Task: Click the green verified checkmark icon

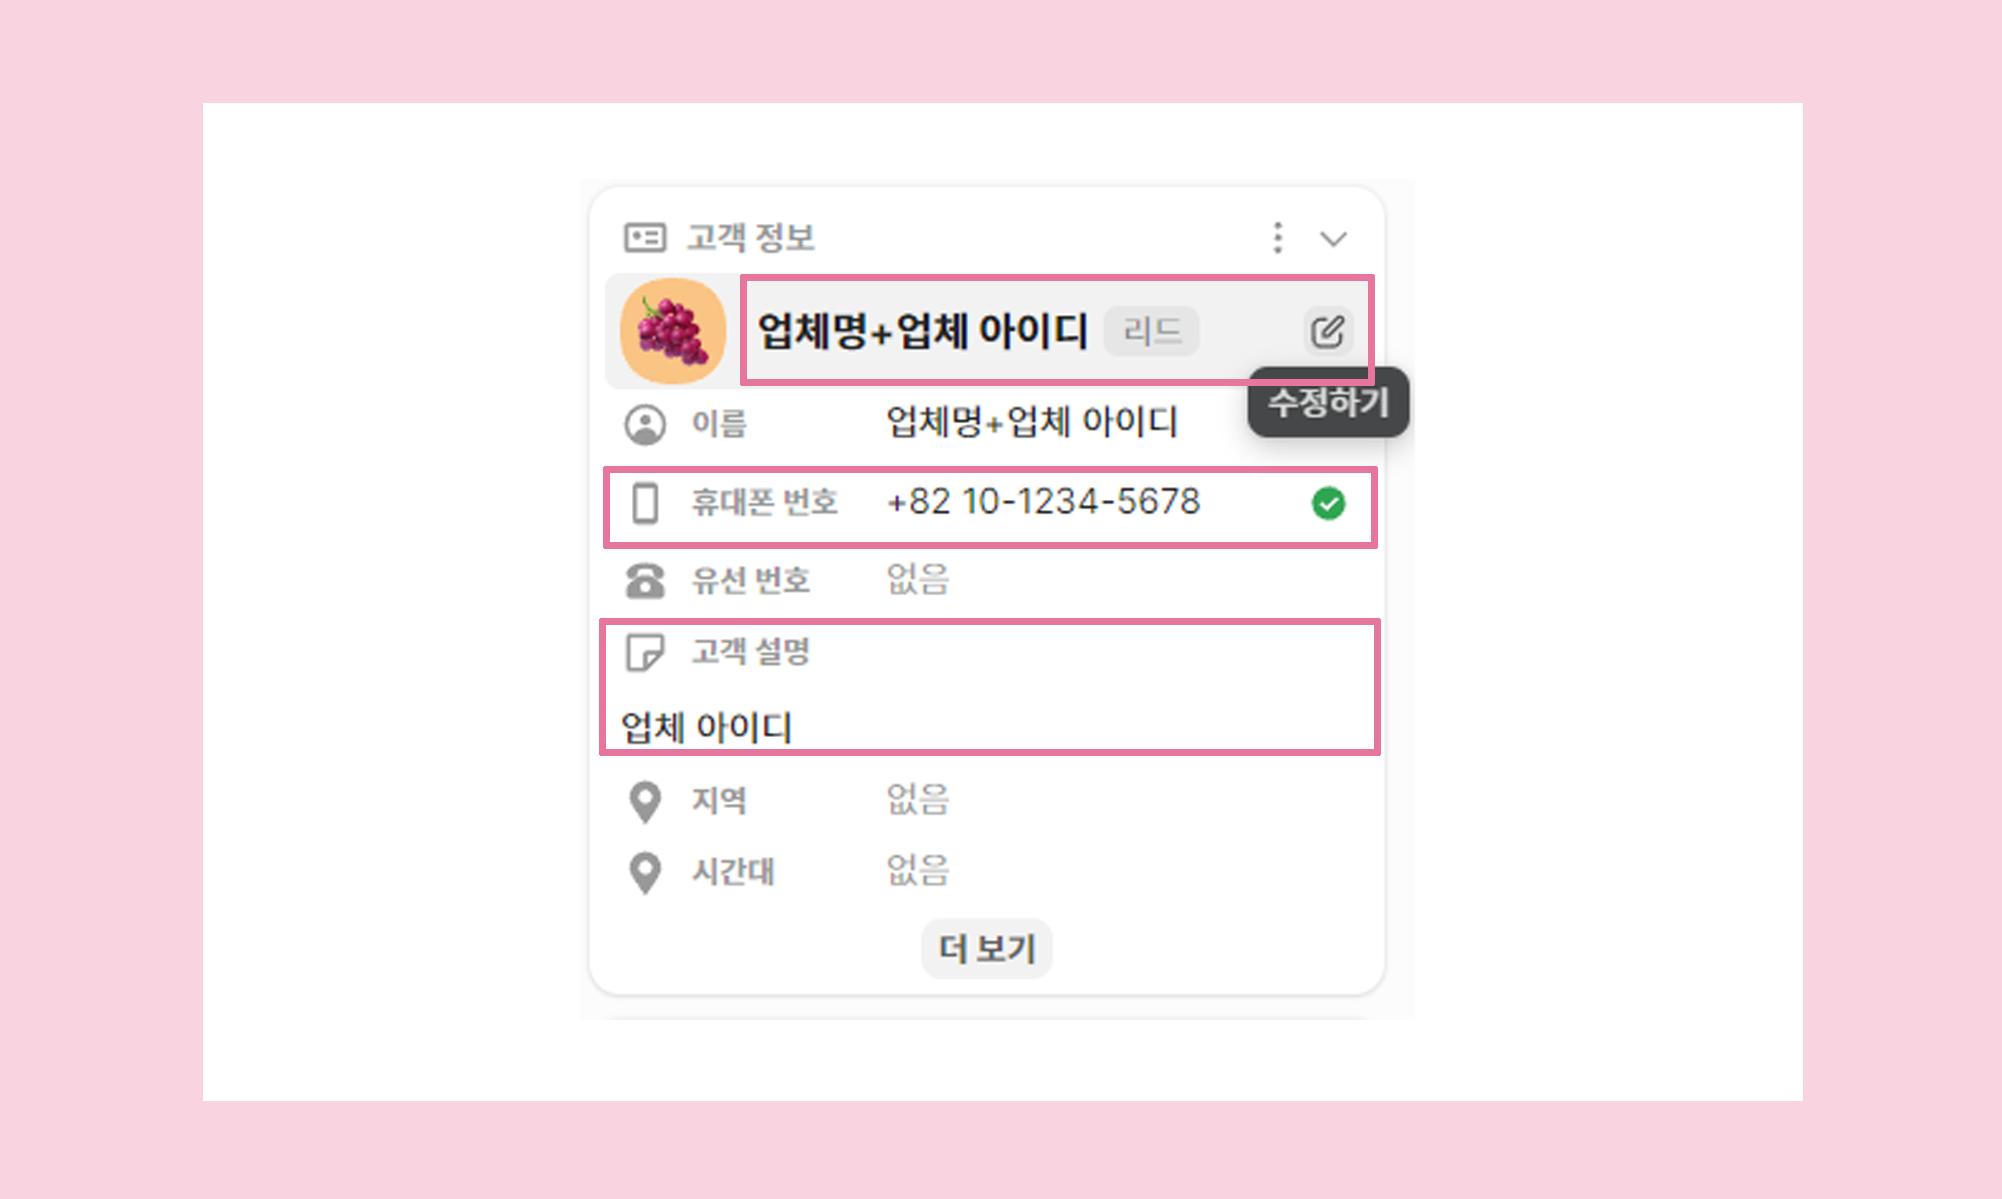Action: pyautogui.click(x=1328, y=503)
